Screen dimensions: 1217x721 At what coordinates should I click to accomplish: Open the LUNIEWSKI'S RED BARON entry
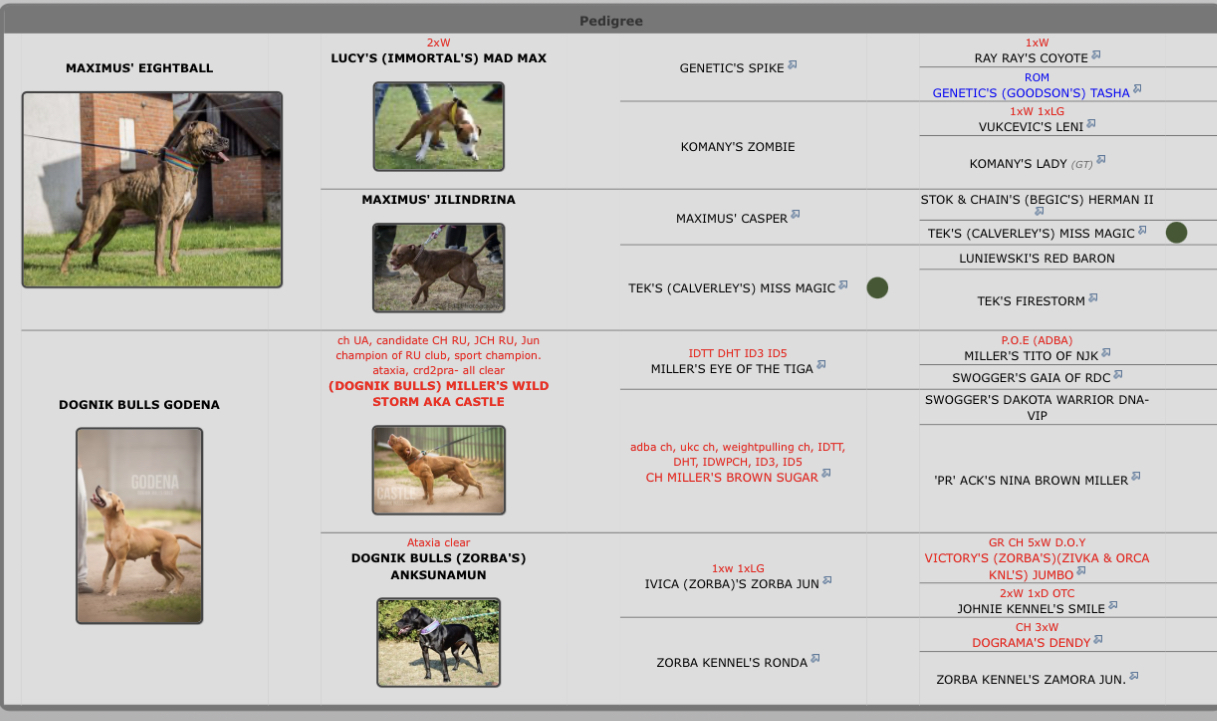coord(1037,258)
